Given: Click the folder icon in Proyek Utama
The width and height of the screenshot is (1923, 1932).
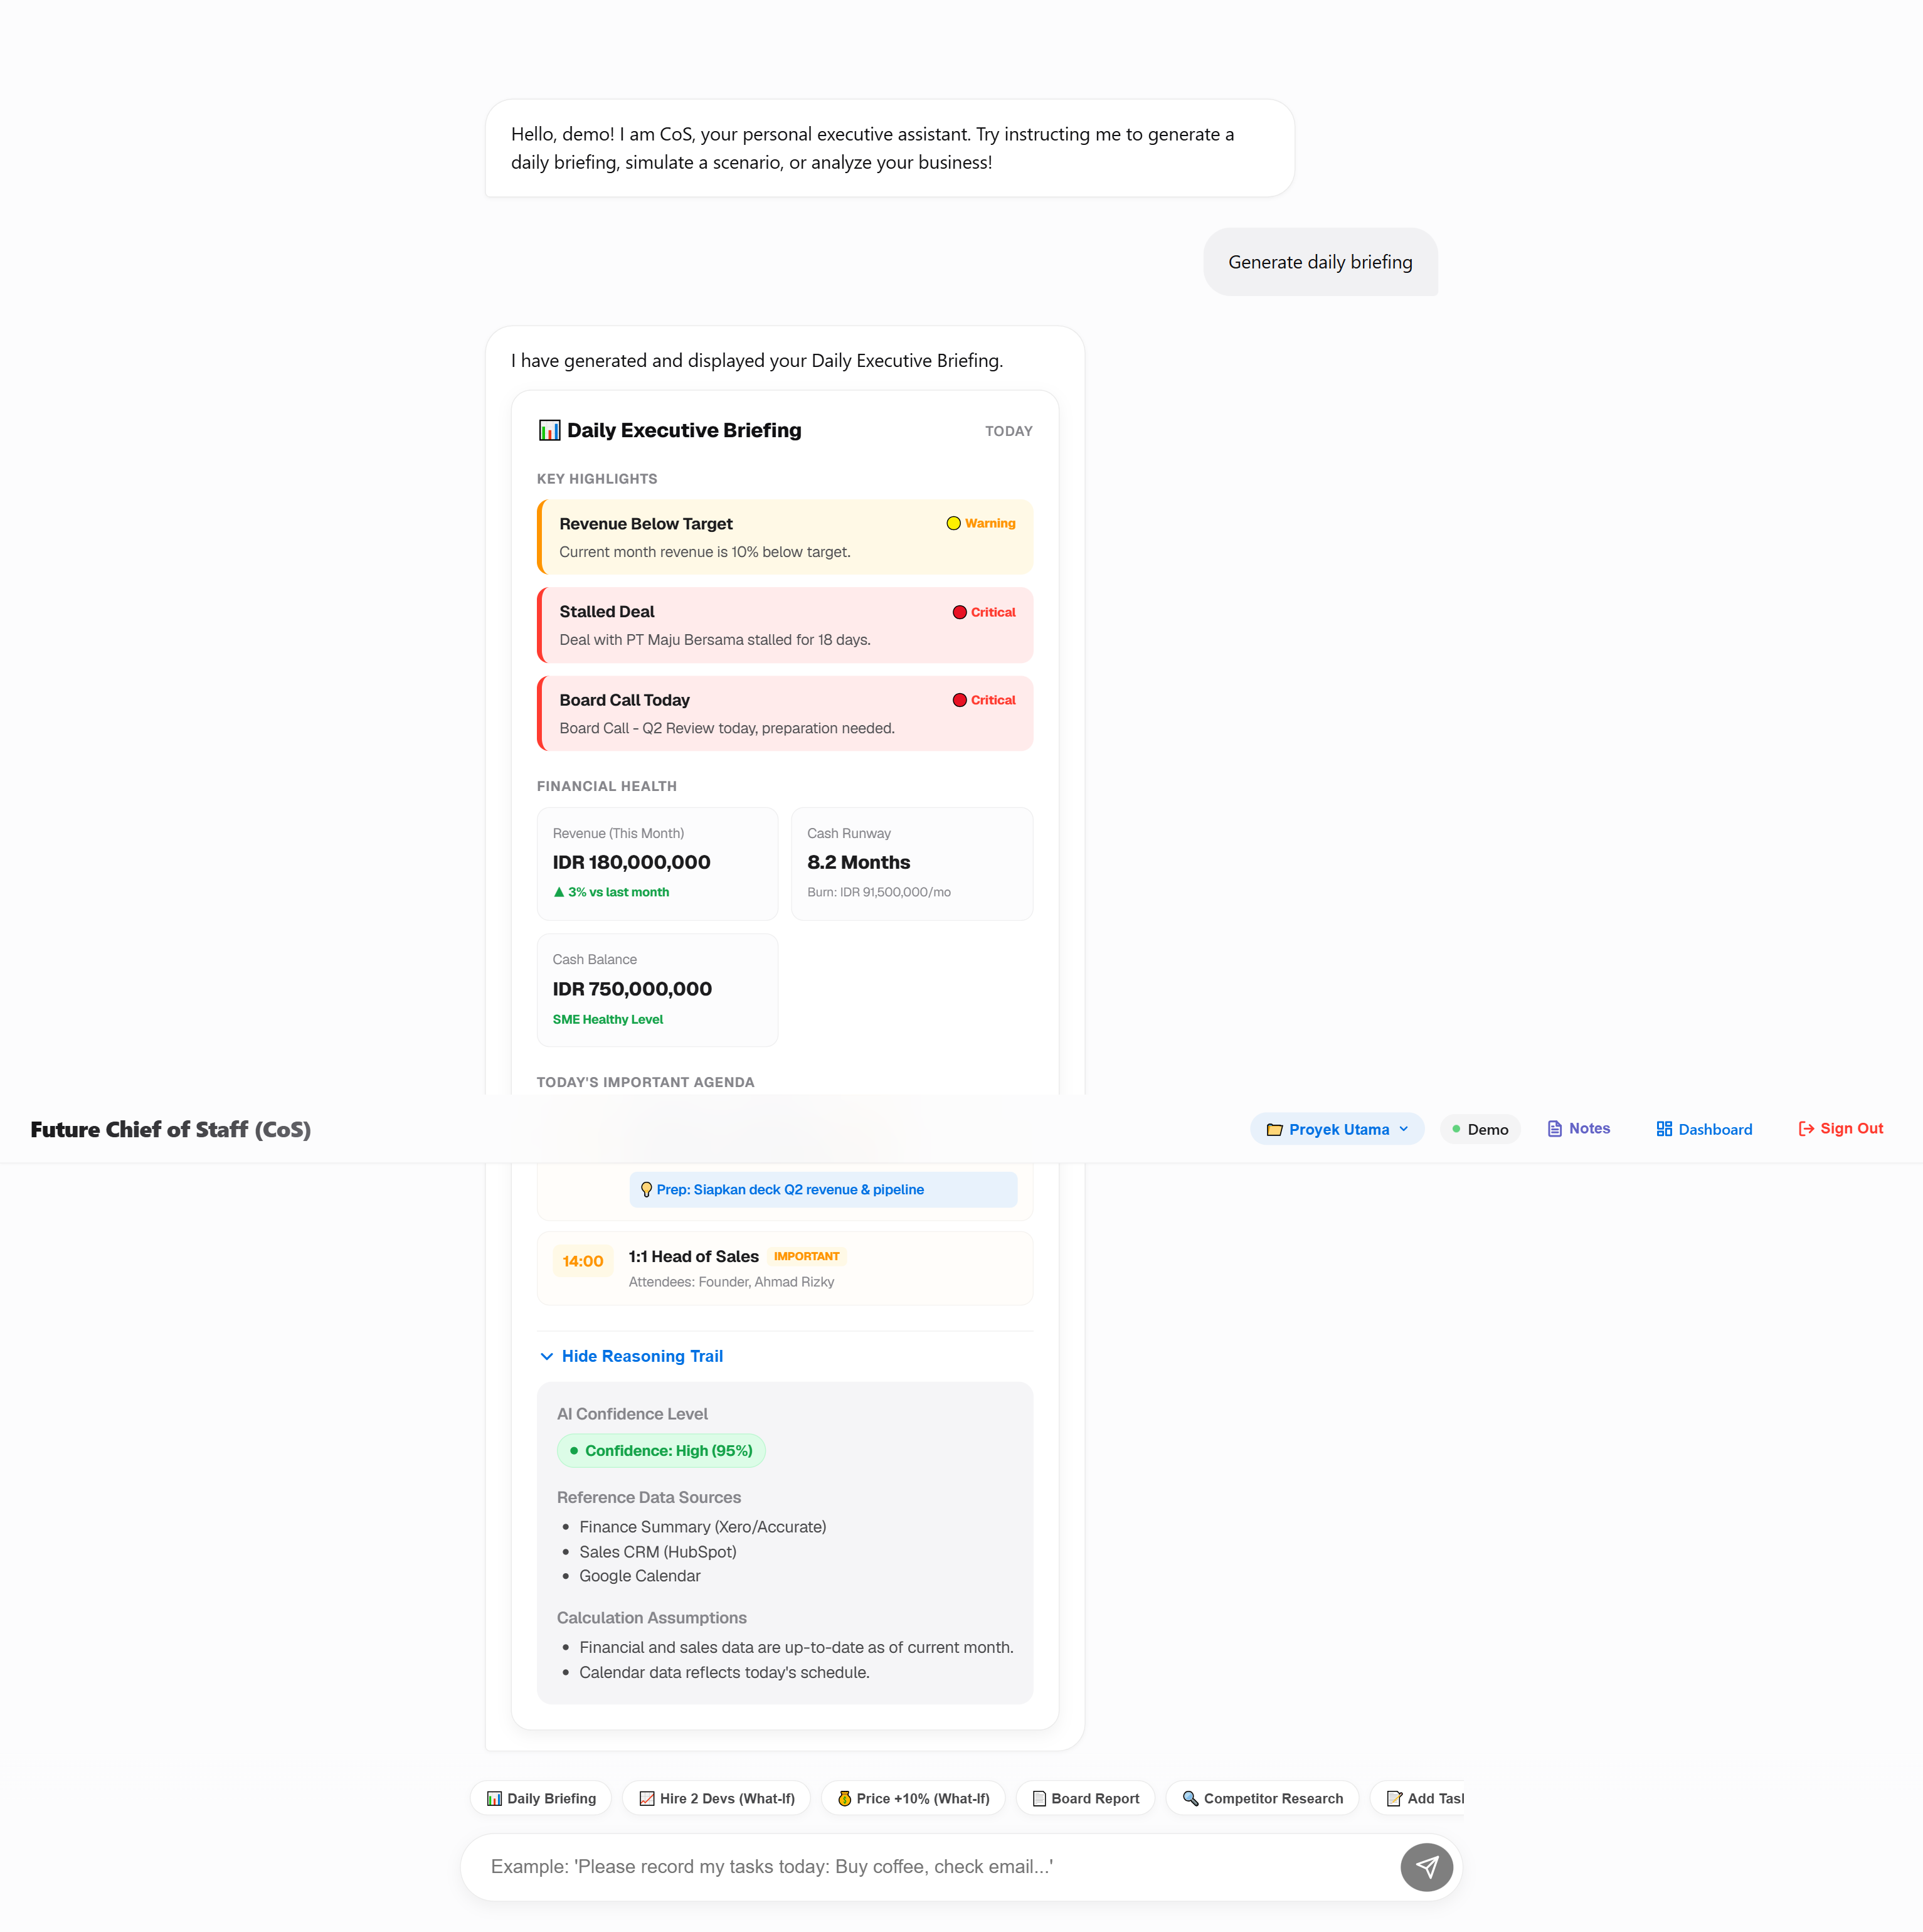Looking at the screenshot, I should pos(1274,1129).
